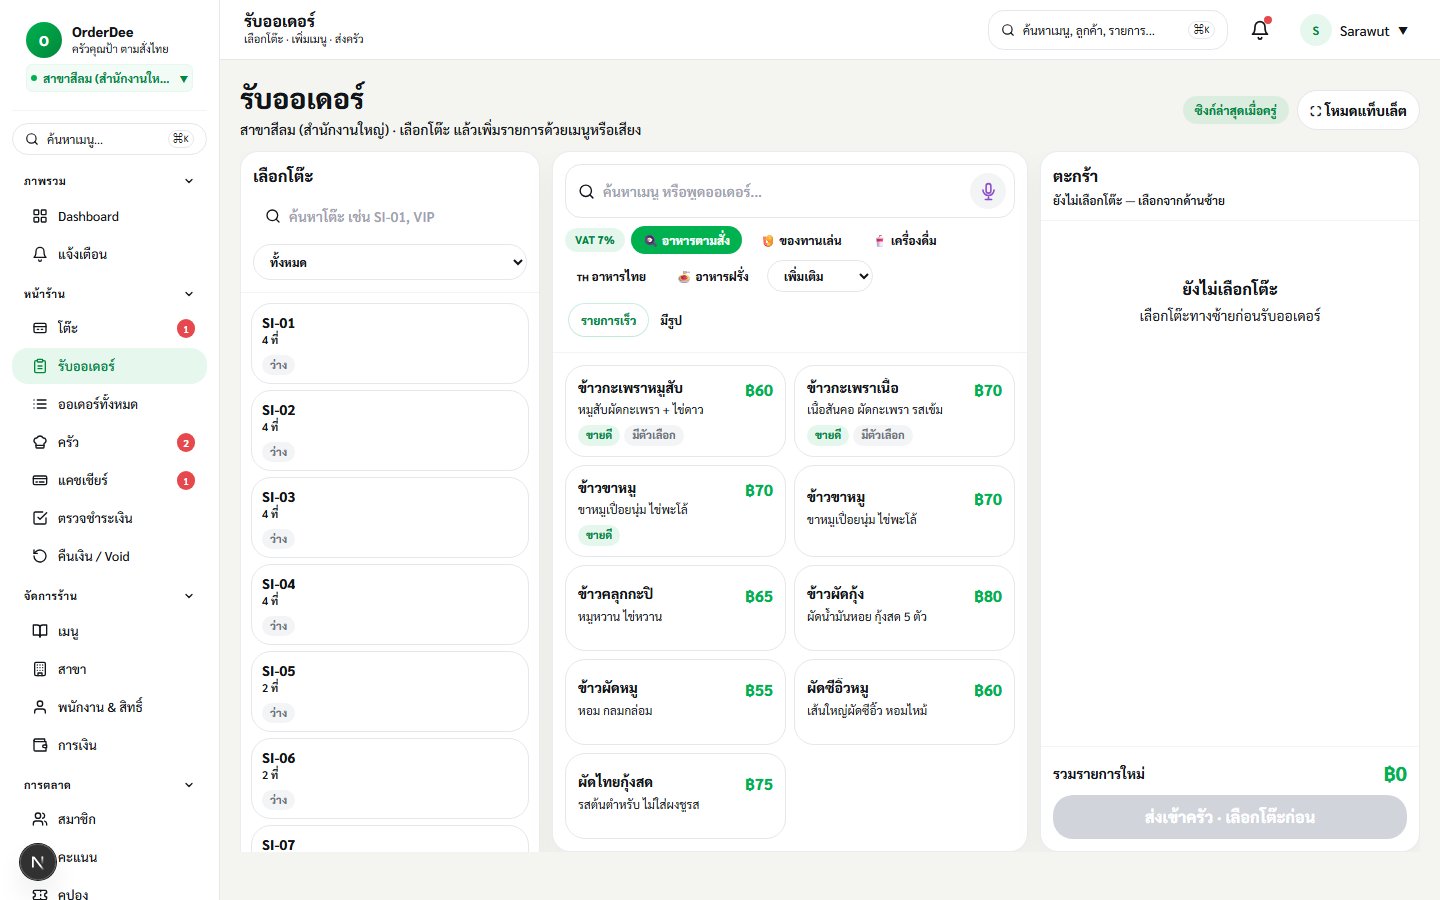Click Sarawut user avatar
Image resolution: width=1440 pixels, height=900 pixels.
(1315, 30)
